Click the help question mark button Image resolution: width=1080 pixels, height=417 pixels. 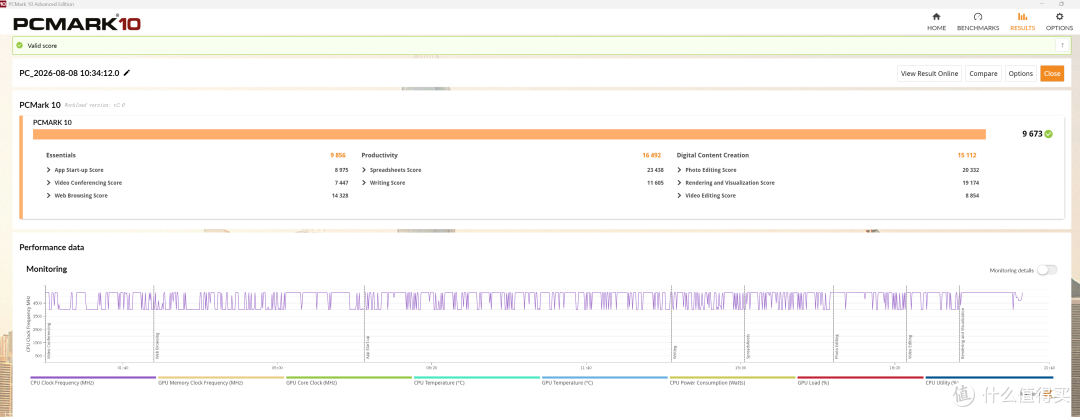tap(1062, 45)
